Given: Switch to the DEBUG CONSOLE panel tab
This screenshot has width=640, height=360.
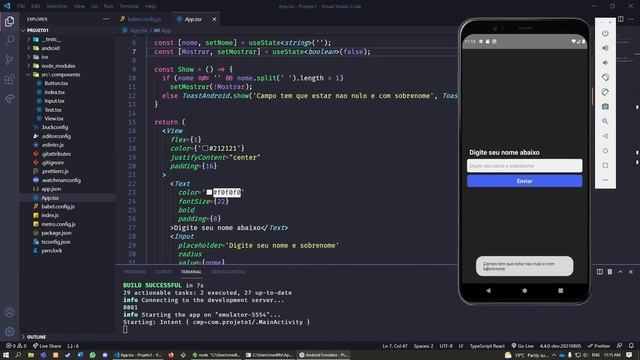Looking at the screenshot, I should 228,272.
